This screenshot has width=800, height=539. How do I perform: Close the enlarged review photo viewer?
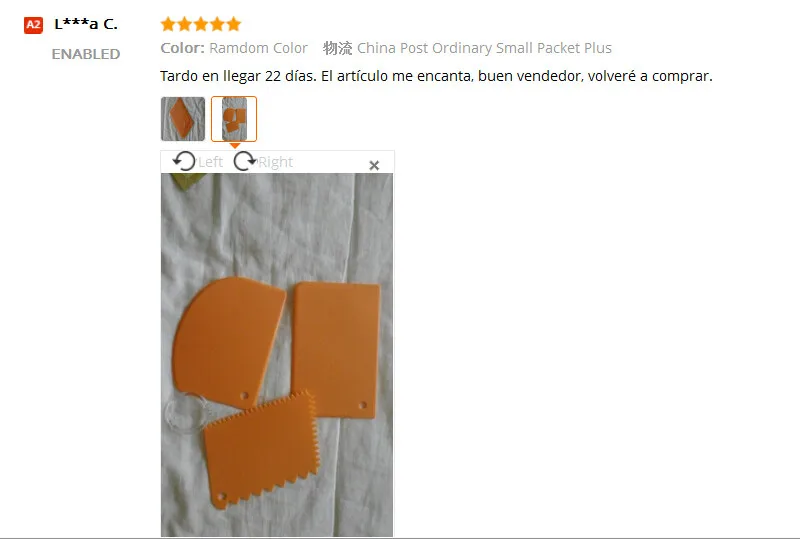374,165
